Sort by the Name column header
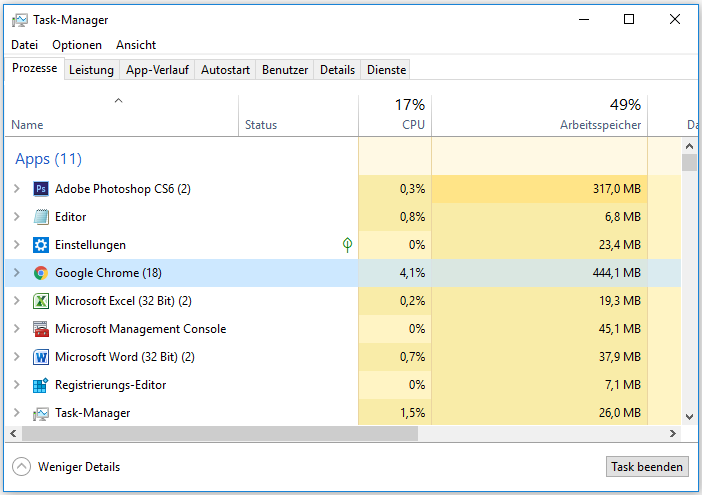Viewport: 702px width, 495px height. [121, 115]
